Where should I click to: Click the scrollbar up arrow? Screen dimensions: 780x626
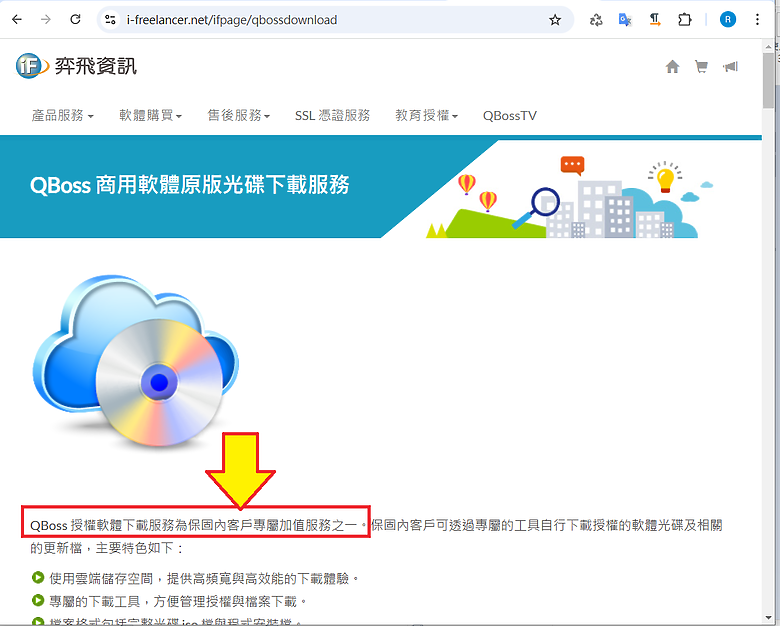coord(768,46)
